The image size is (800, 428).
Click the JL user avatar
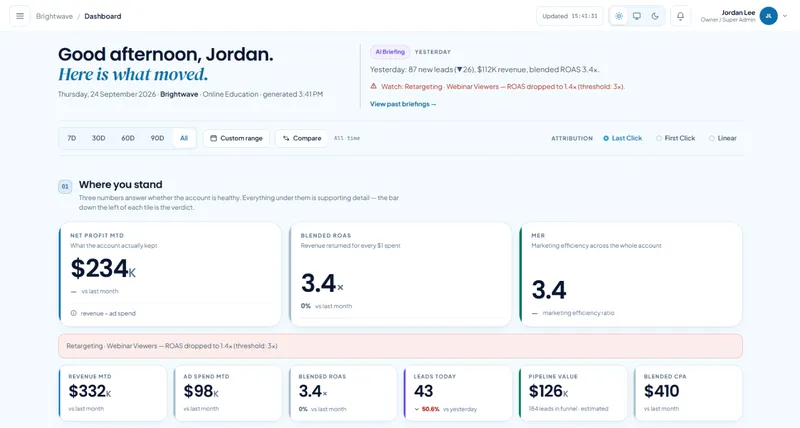(768, 16)
